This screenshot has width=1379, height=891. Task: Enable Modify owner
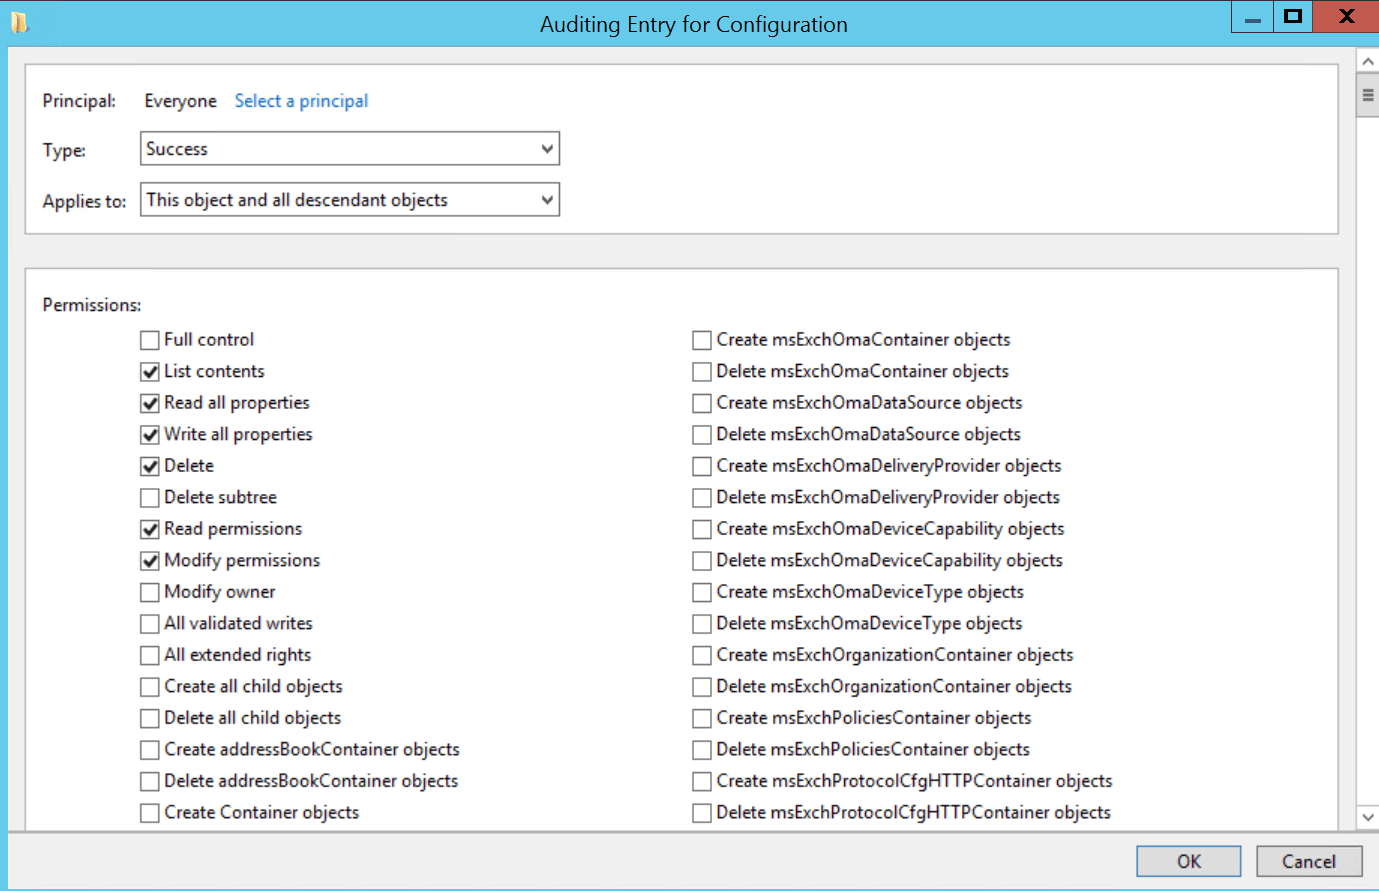[149, 592]
